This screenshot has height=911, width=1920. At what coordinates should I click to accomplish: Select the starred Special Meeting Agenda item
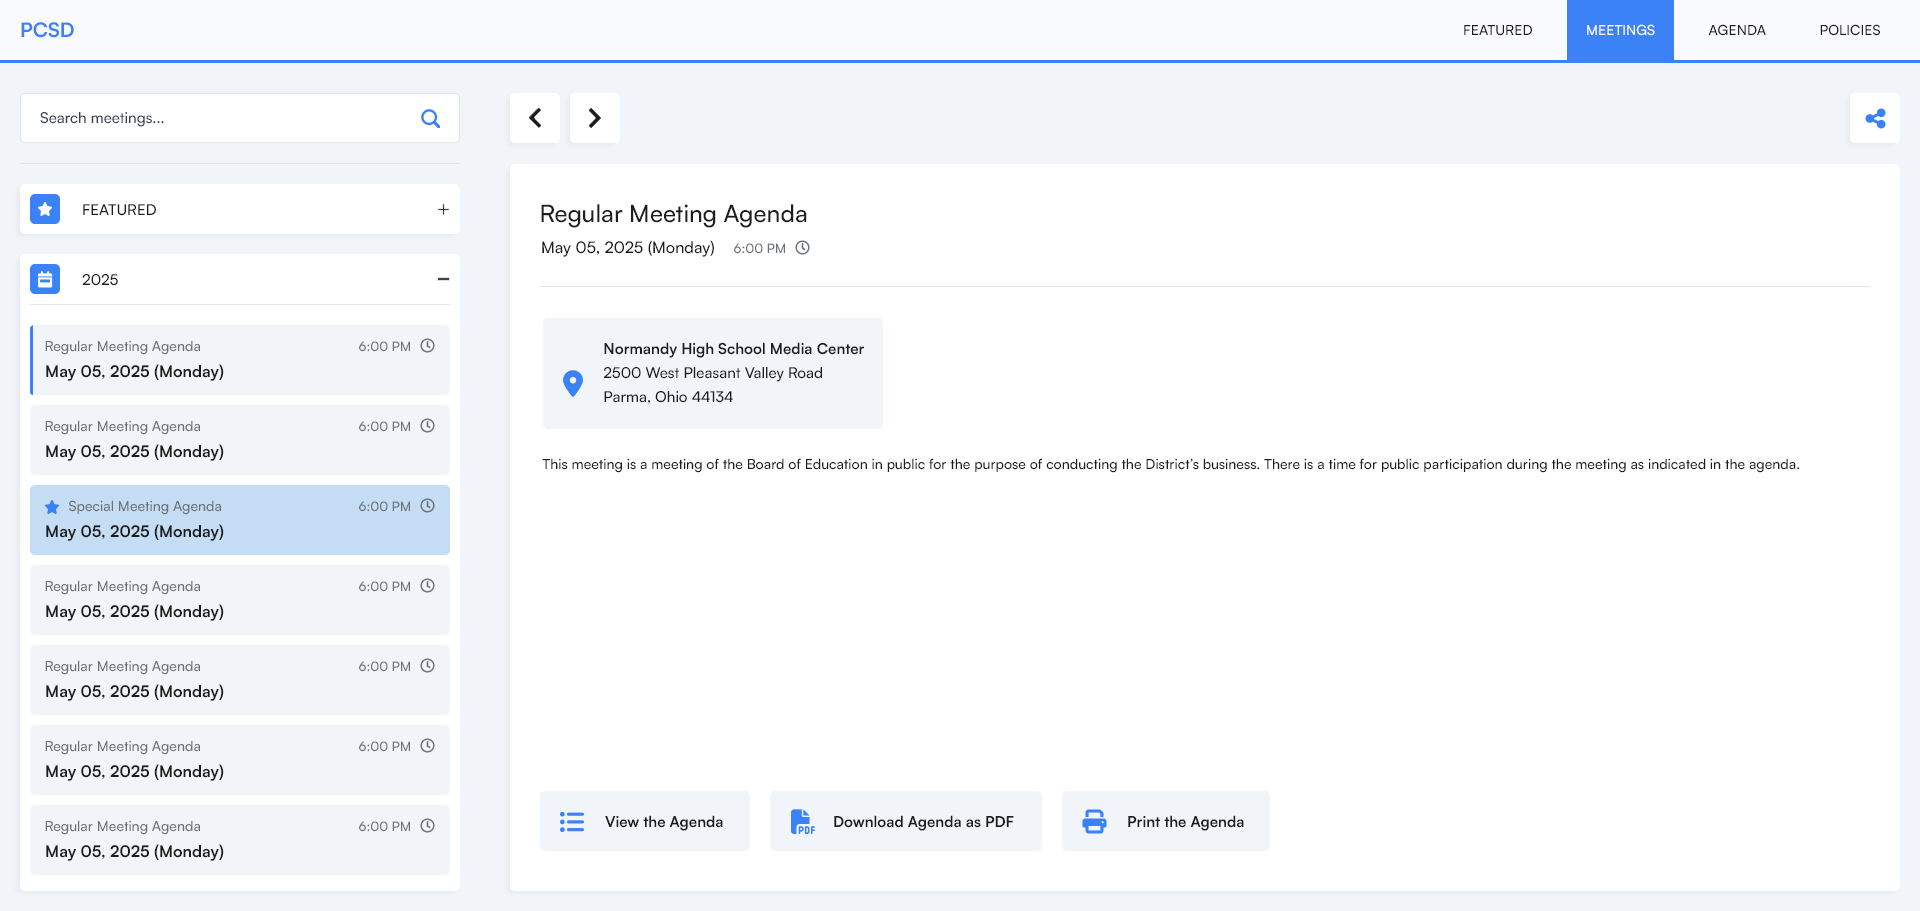[240, 520]
